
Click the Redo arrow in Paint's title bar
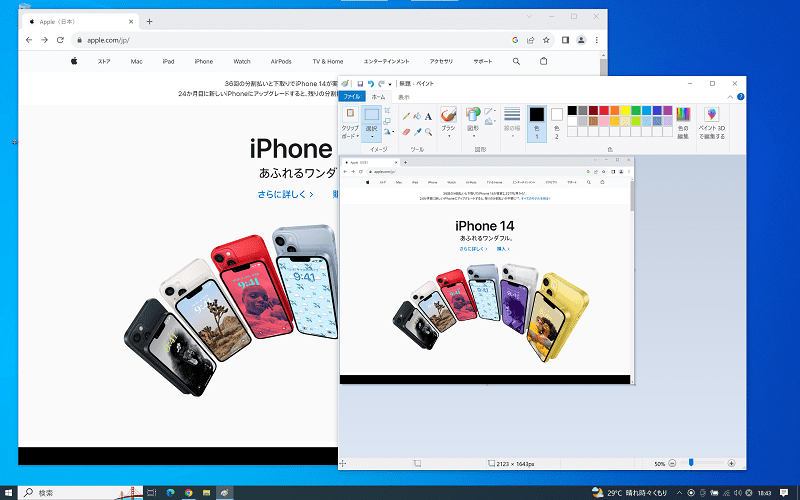381,84
